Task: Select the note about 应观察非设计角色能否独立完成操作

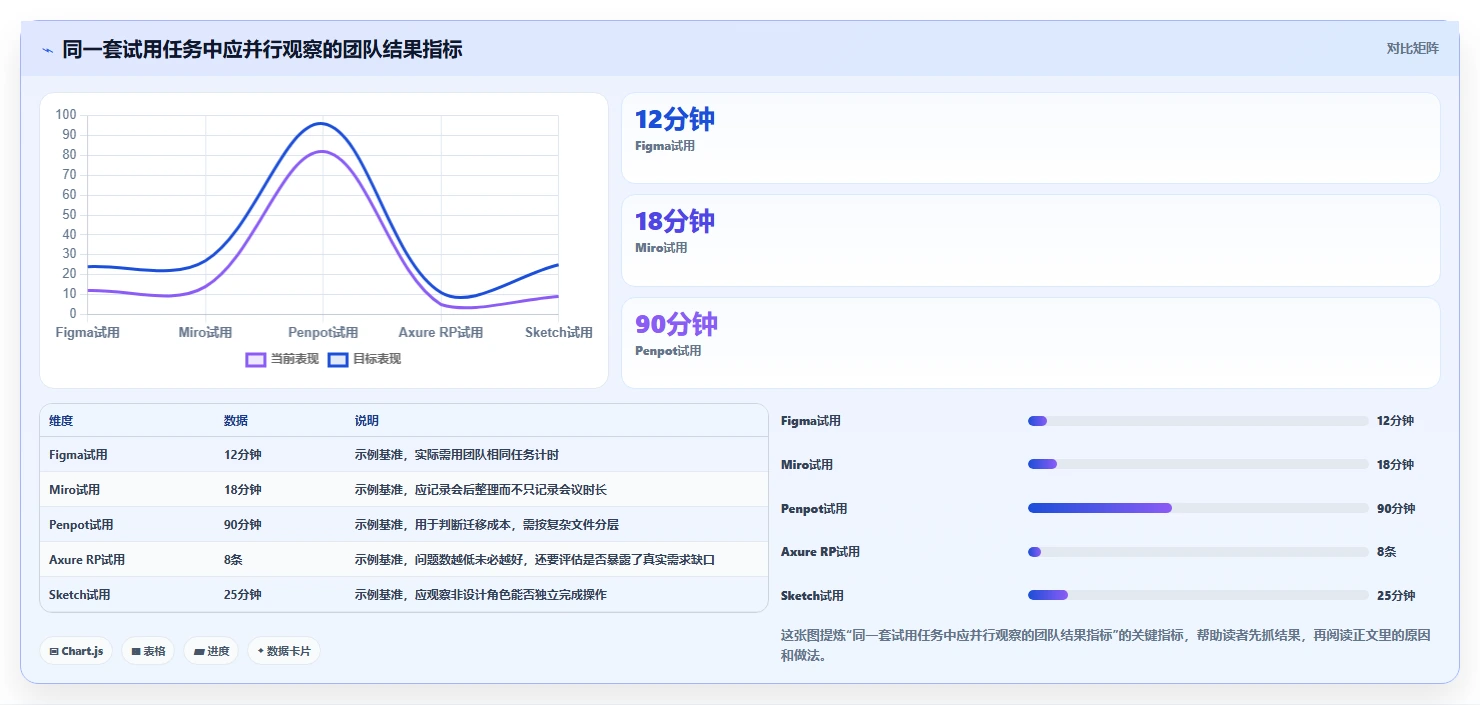Action: tap(480, 595)
